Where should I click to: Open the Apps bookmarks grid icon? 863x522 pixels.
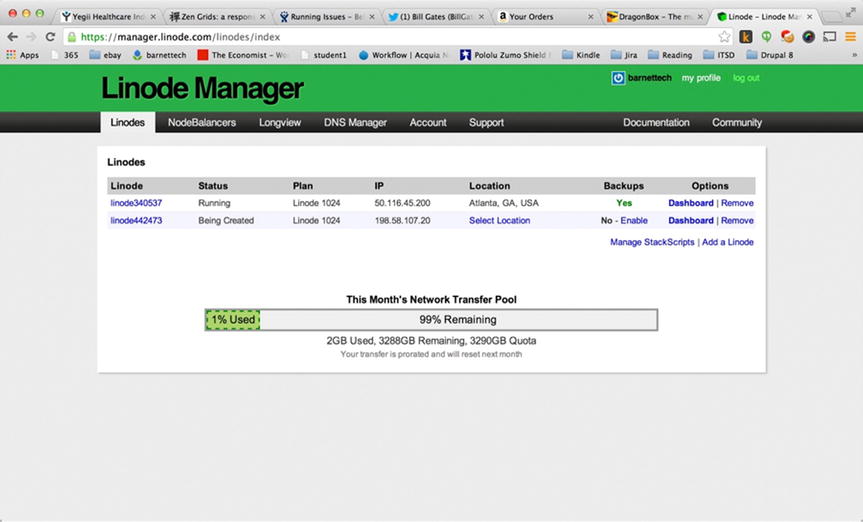click(x=10, y=55)
